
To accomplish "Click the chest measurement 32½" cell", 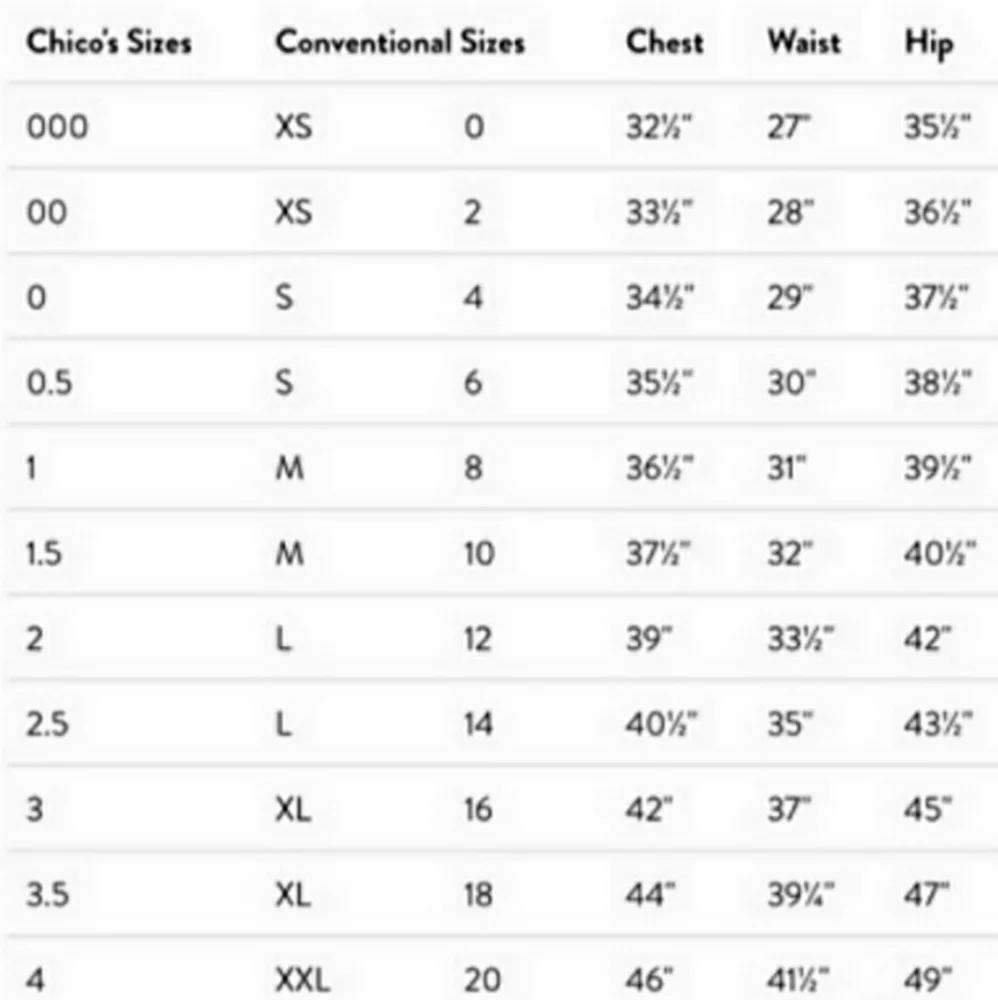I will tap(660, 128).
